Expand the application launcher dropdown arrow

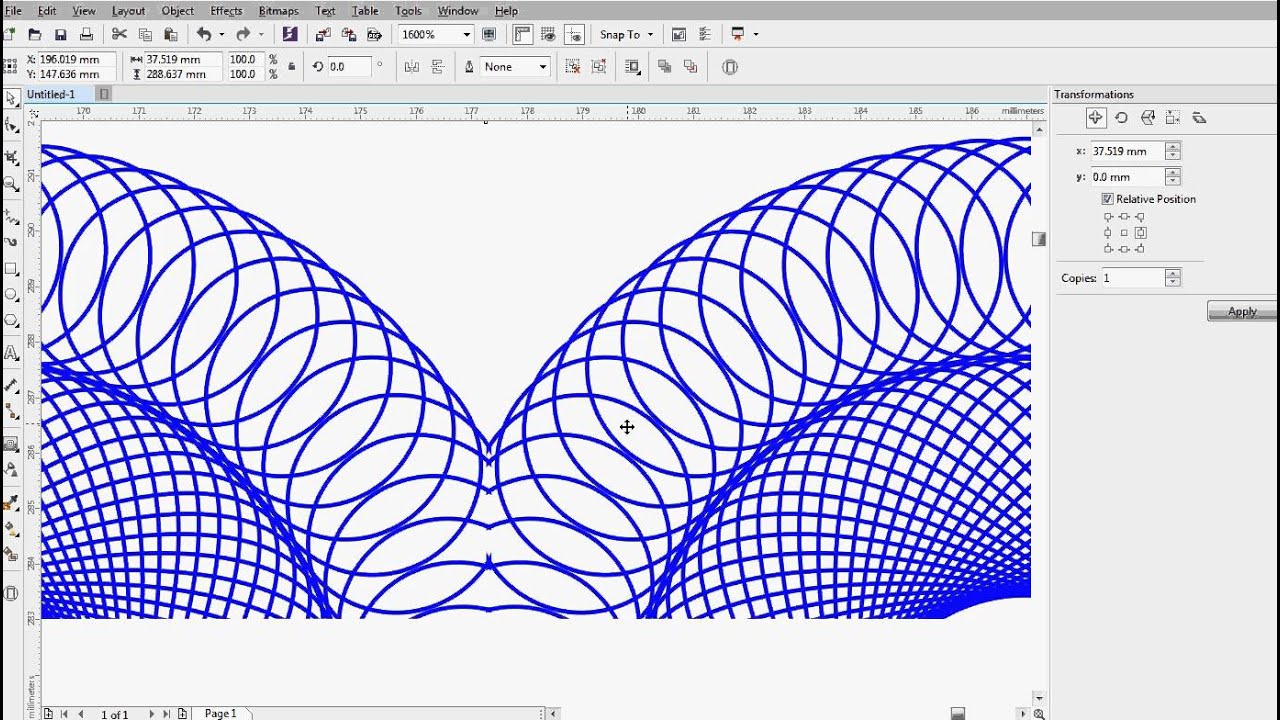click(x=756, y=34)
